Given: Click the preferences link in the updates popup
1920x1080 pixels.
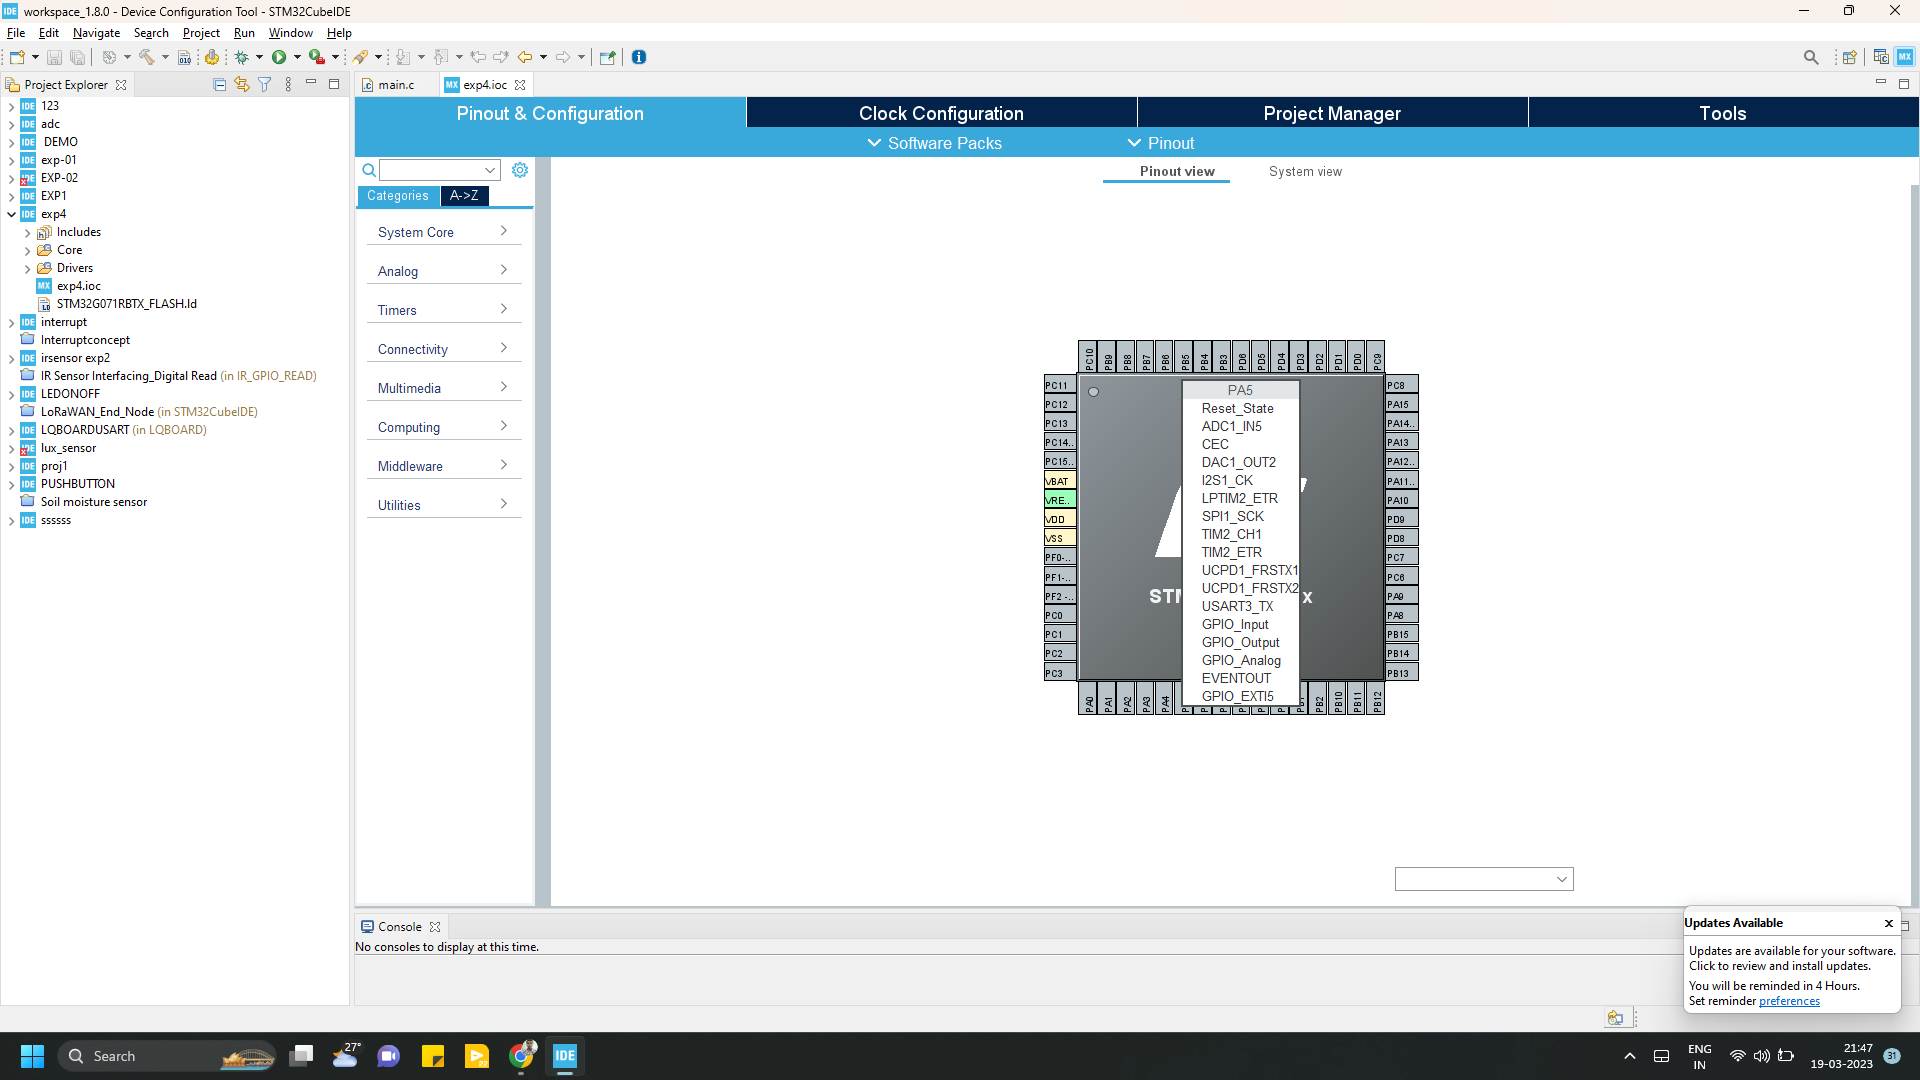Looking at the screenshot, I should (1789, 1001).
